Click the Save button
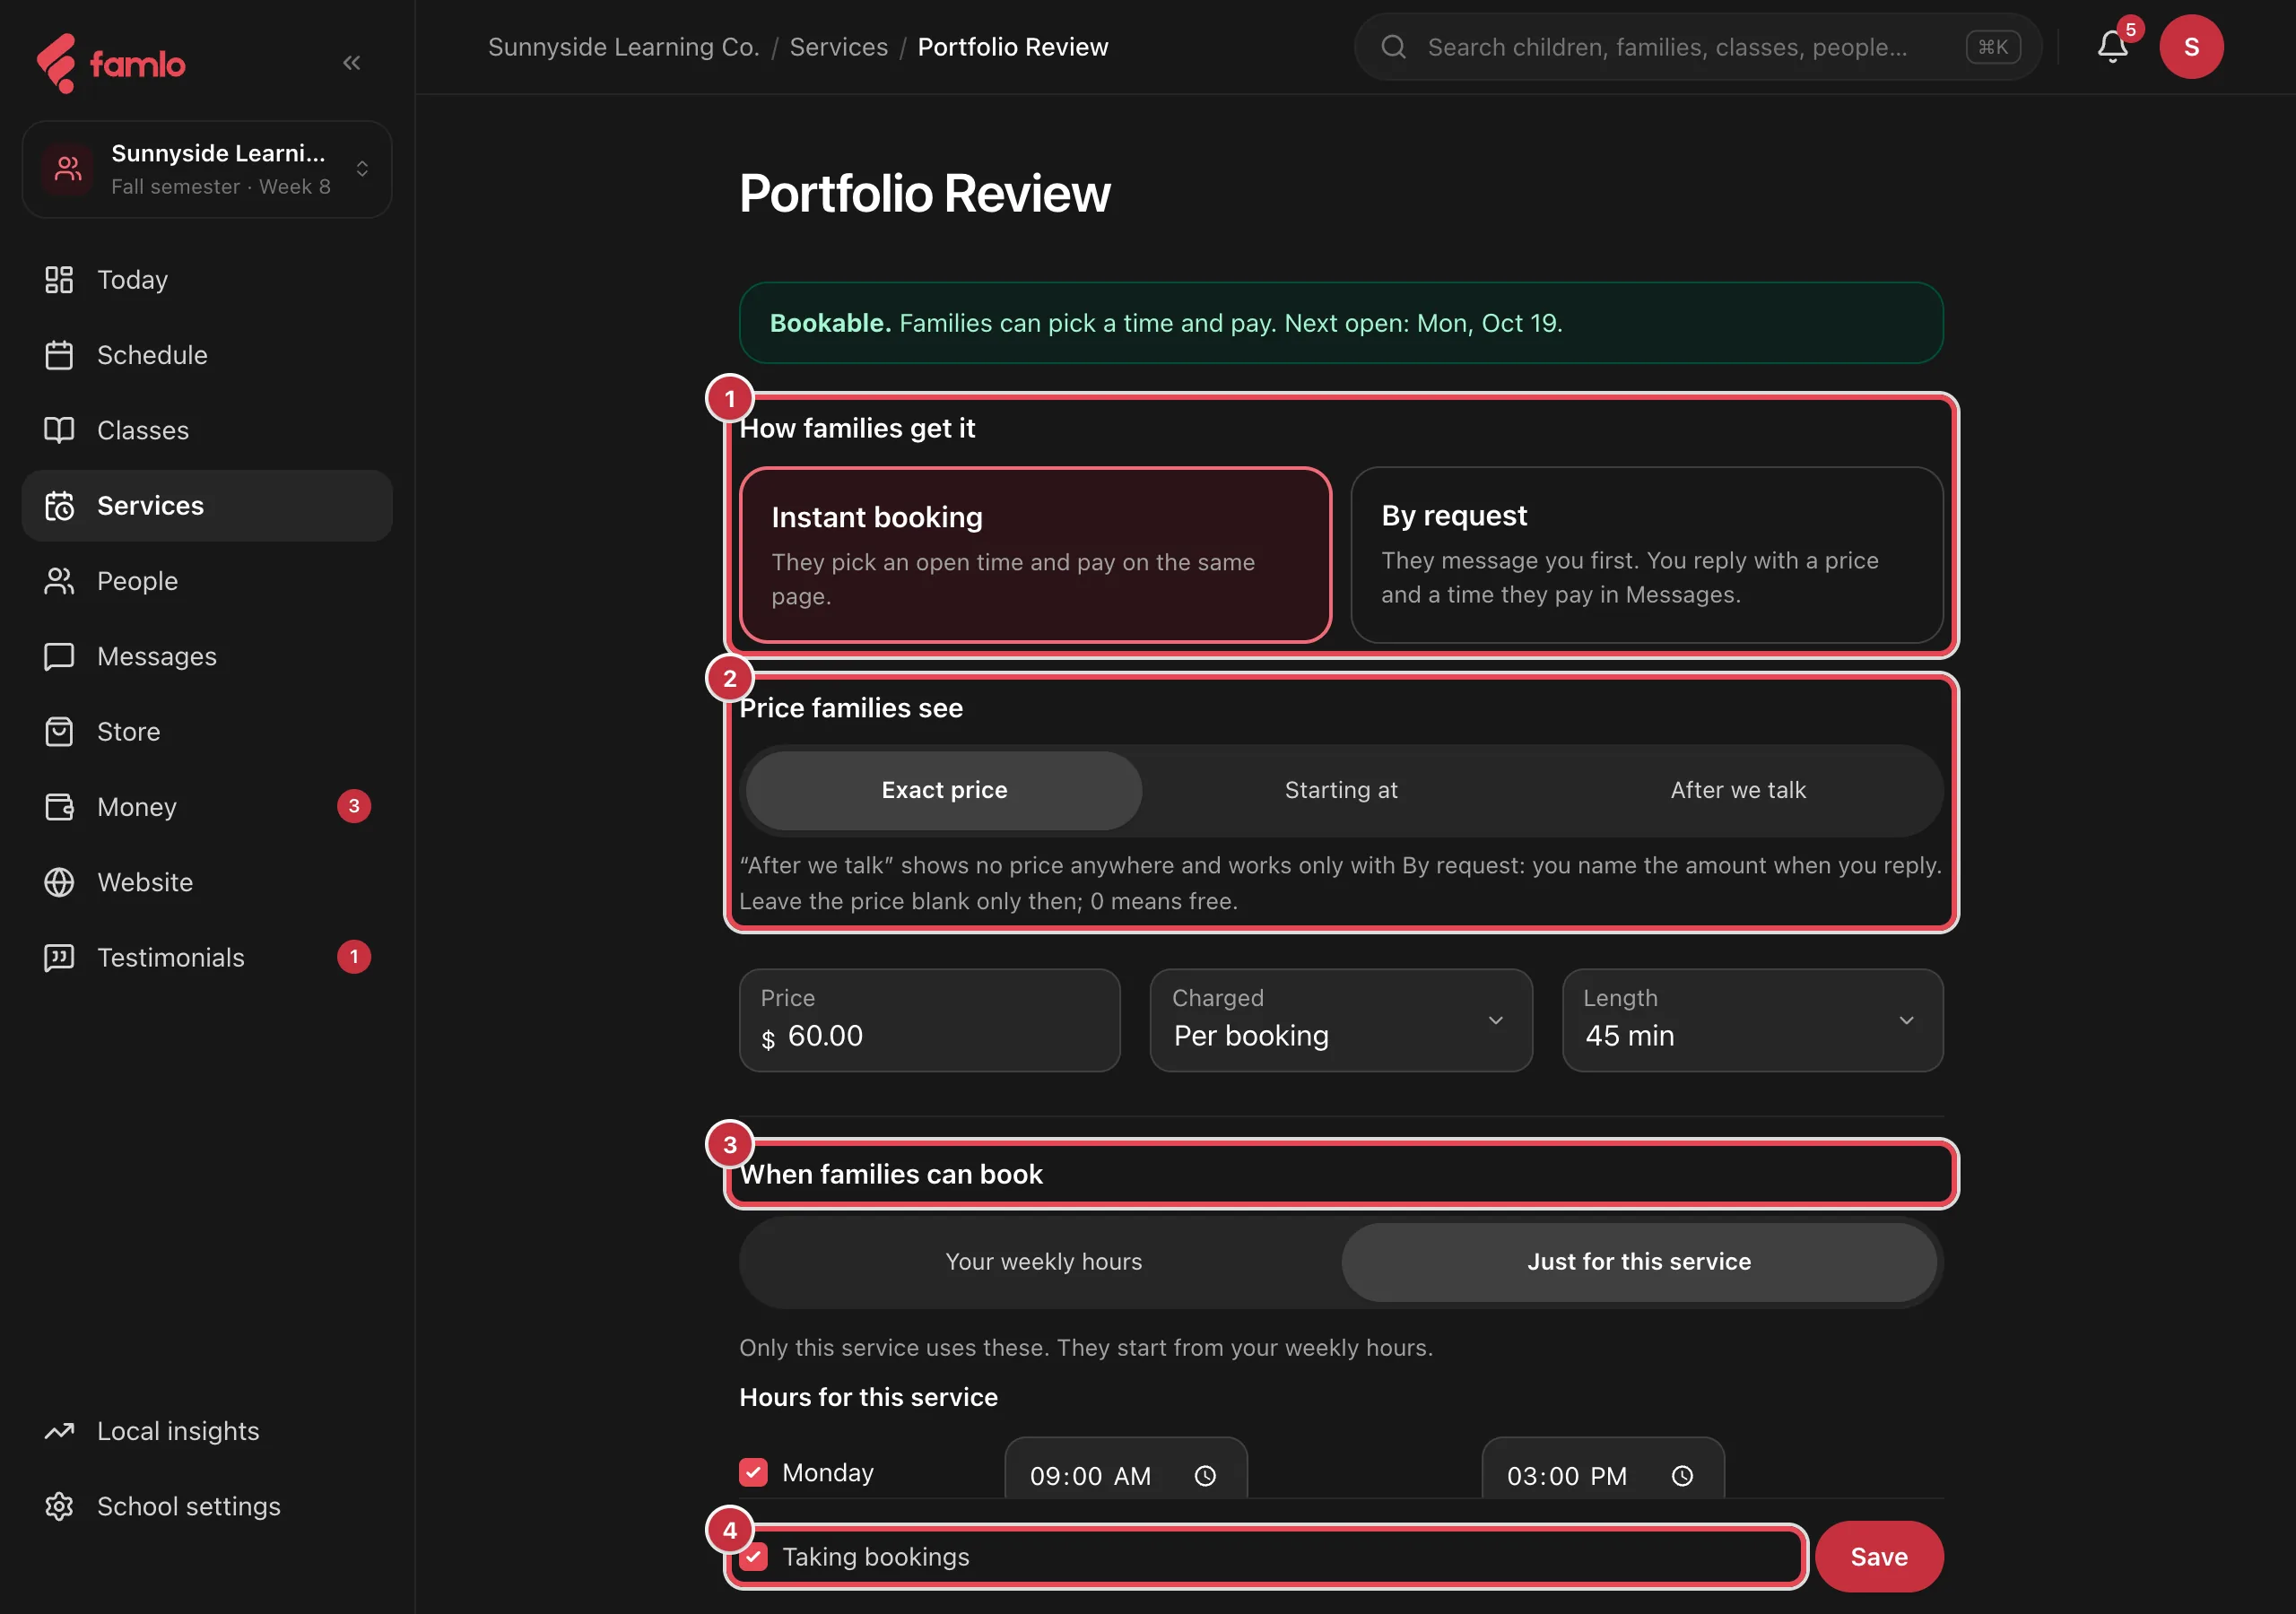 pyautogui.click(x=1879, y=1556)
